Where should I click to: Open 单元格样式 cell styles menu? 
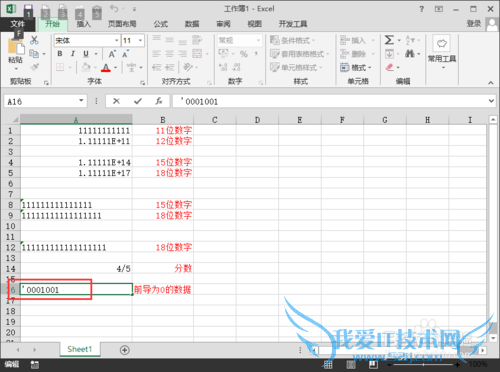point(296,68)
